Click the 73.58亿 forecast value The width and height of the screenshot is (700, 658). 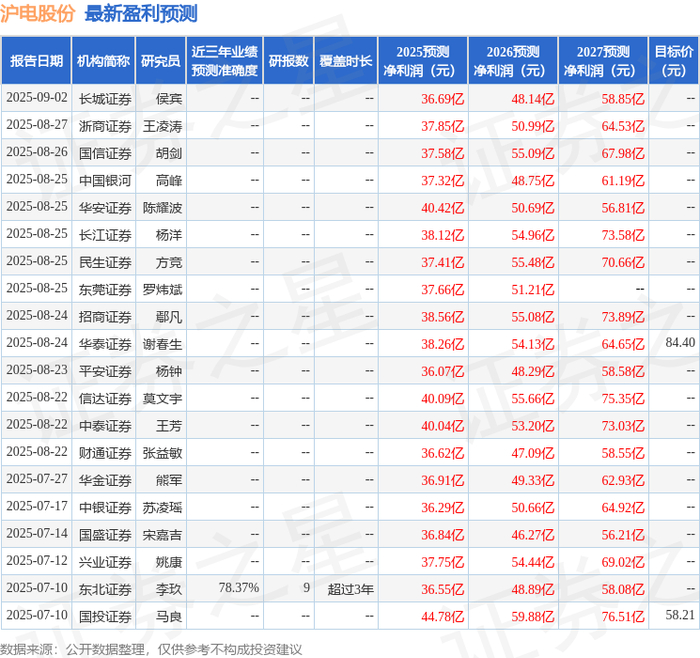pos(623,235)
